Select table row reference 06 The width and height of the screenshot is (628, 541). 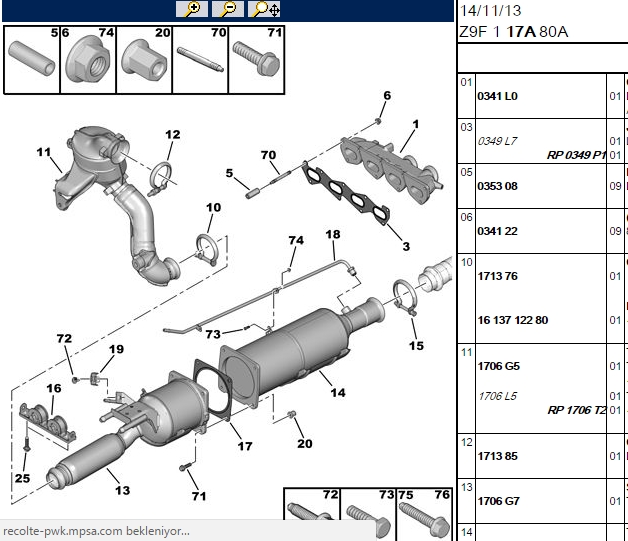[x=466, y=217]
